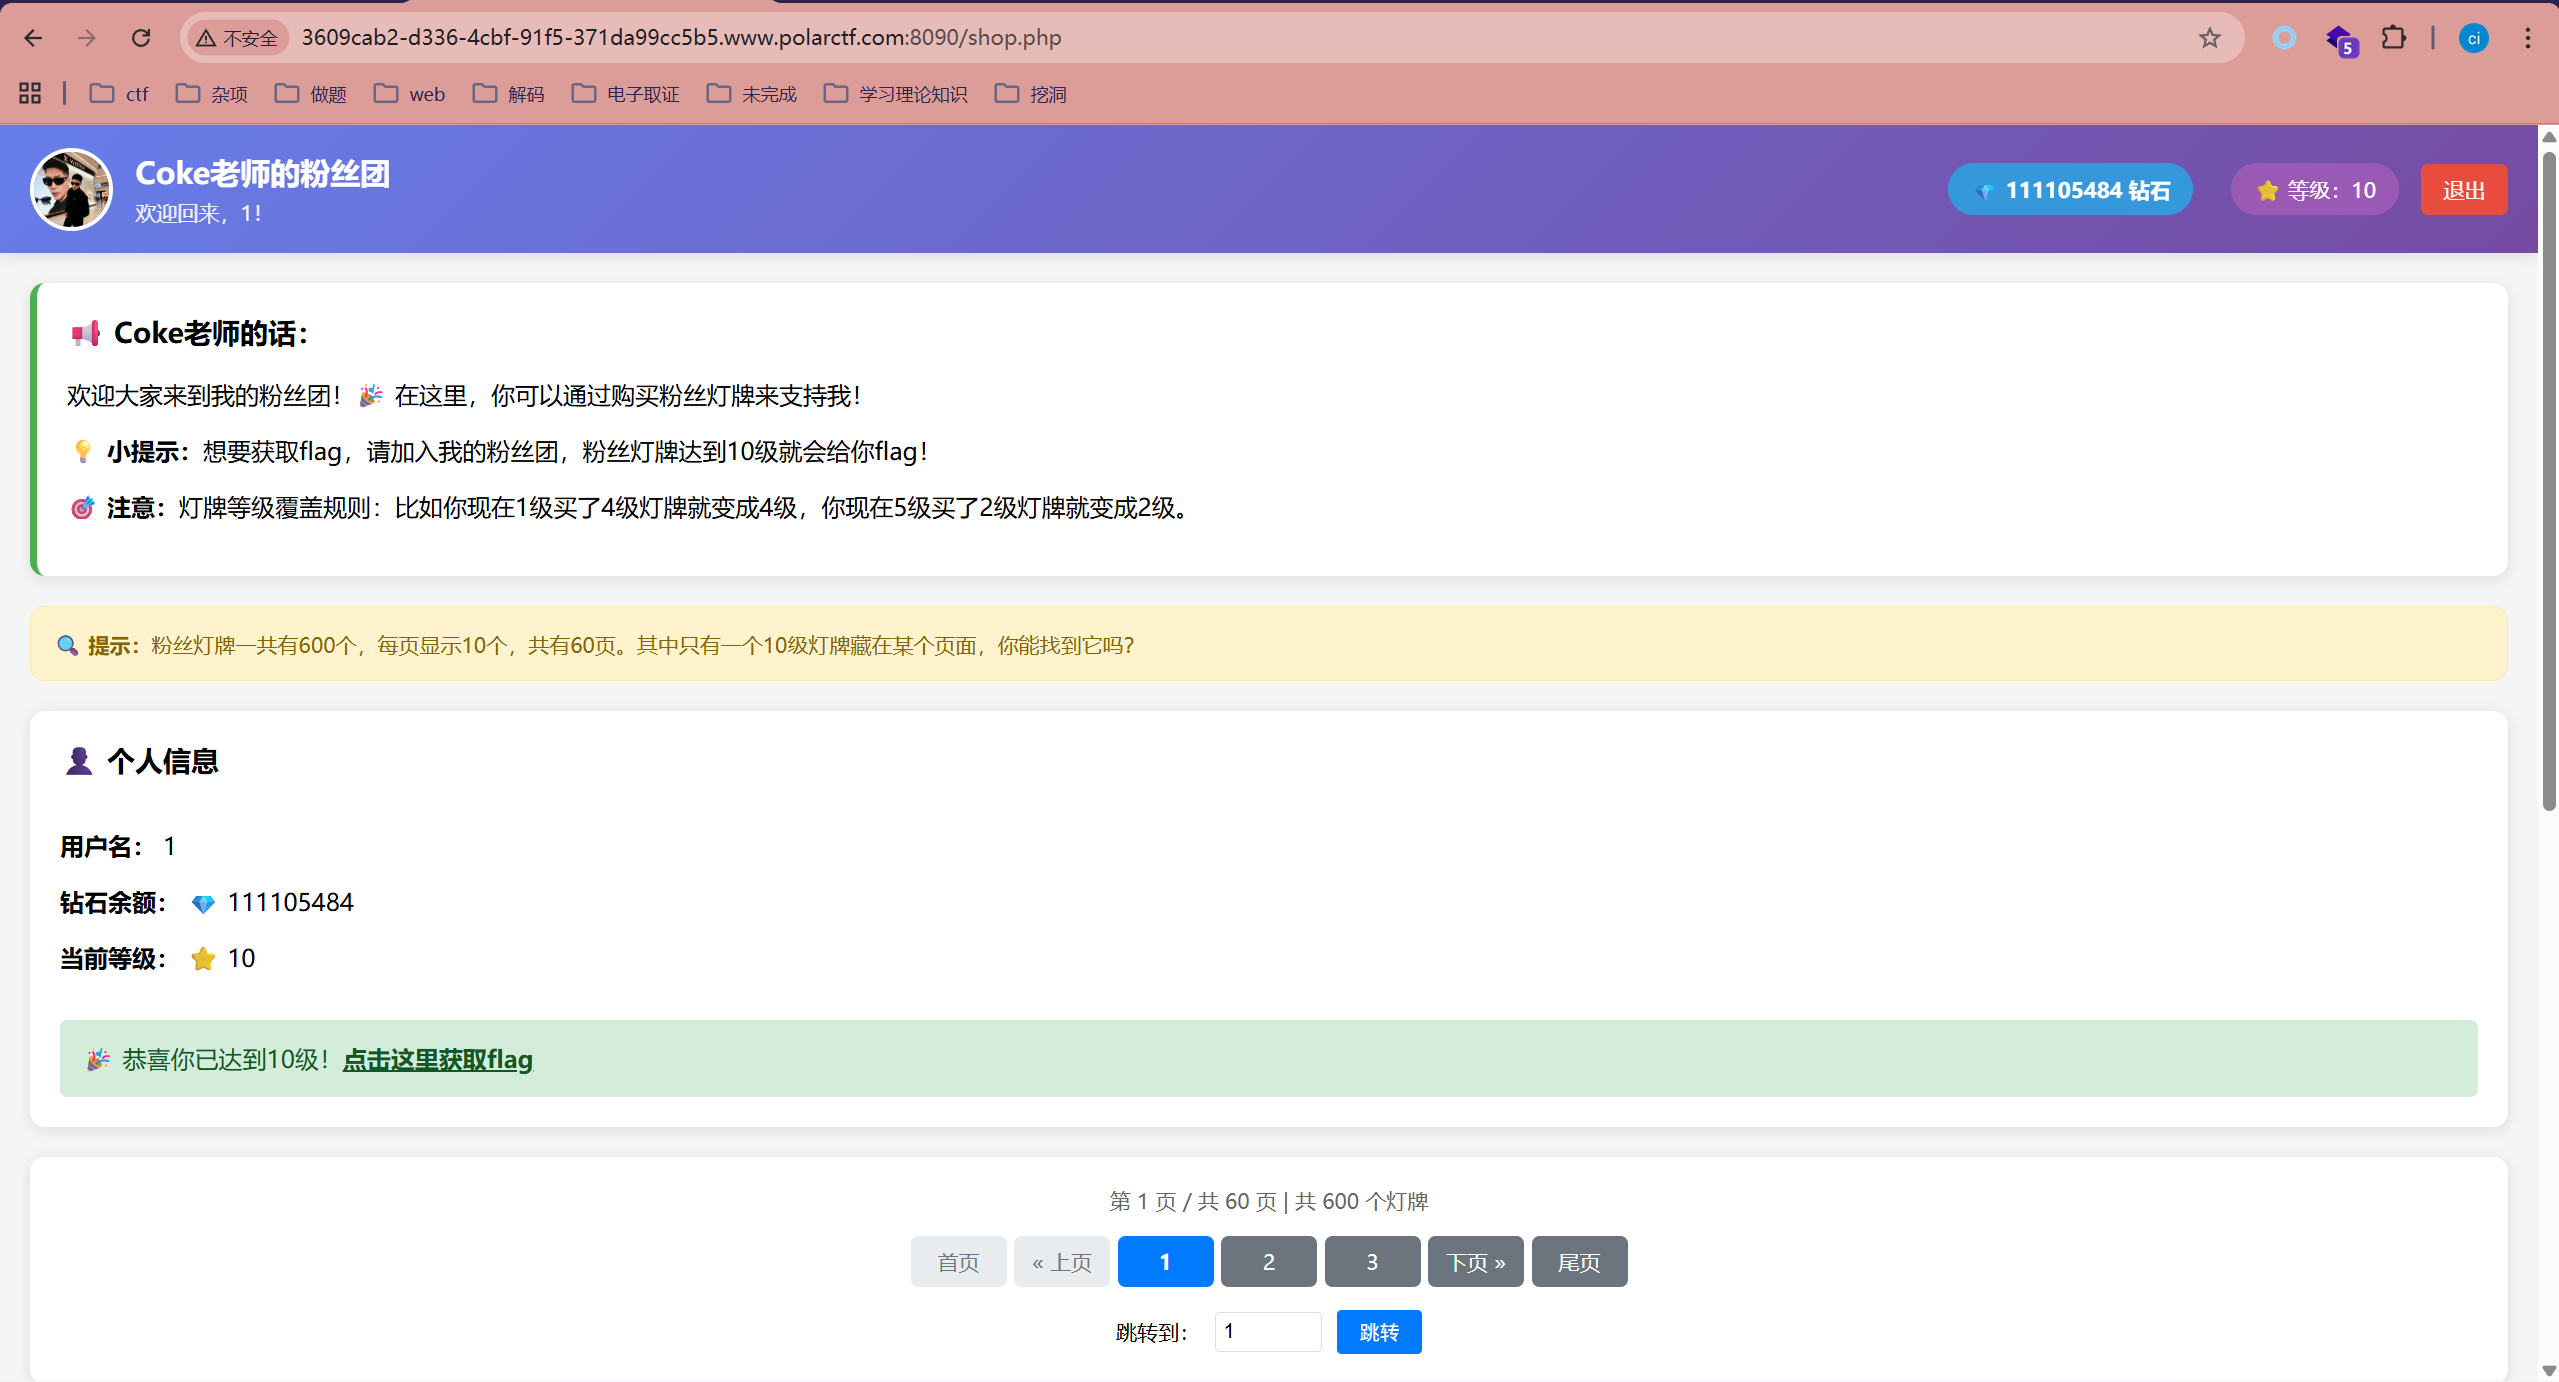Image resolution: width=2559 pixels, height=1382 pixels.
Task: Open the ctf bookmarks folder
Action: [119, 94]
